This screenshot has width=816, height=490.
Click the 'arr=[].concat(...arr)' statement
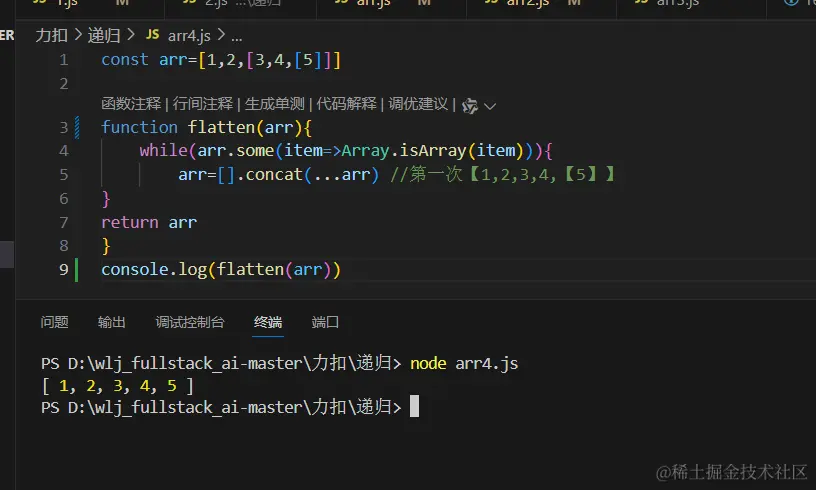pyautogui.click(x=278, y=174)
